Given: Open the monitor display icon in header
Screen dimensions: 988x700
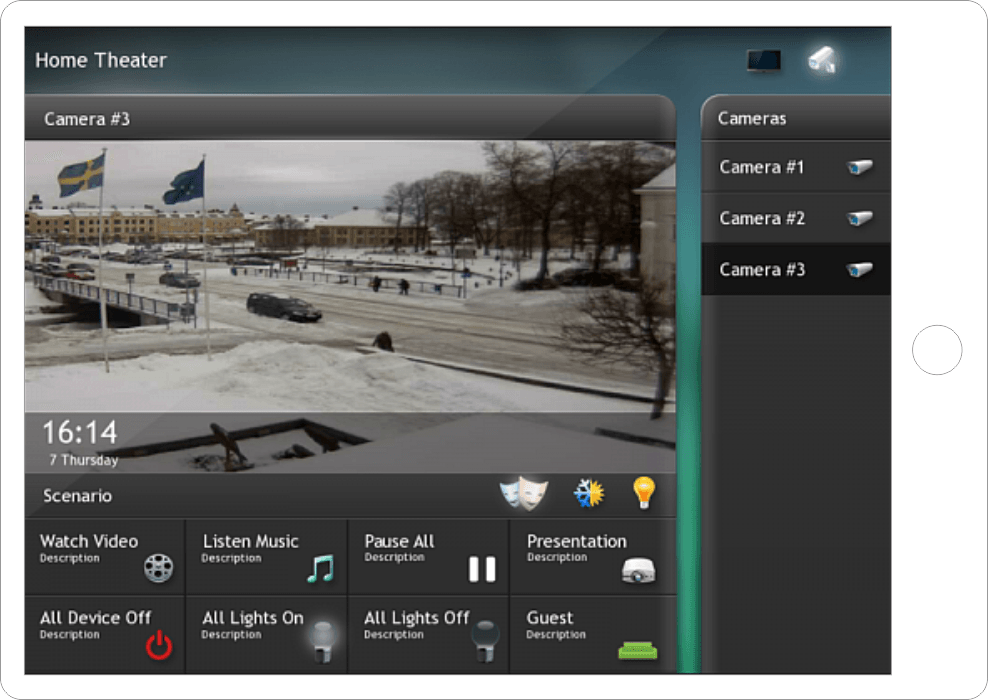Looking at the screenshot, I should click(764, 61).
